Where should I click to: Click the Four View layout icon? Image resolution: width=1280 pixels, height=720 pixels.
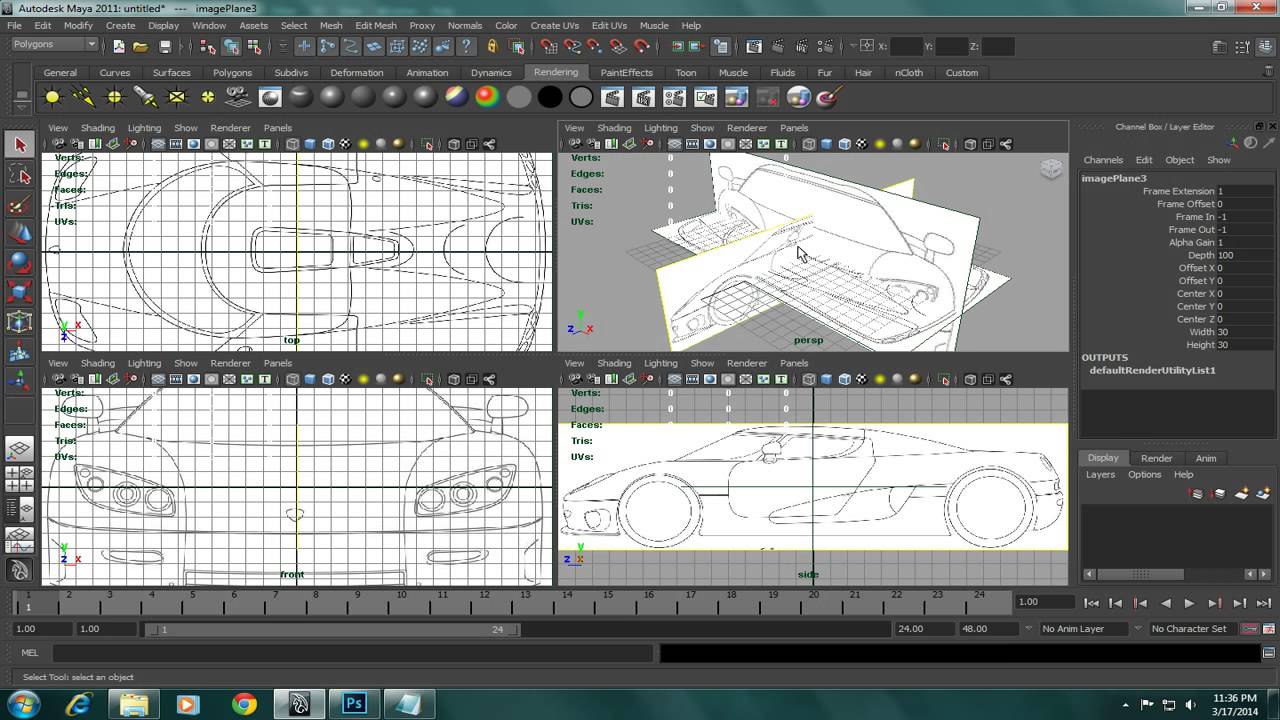click(x=20, y=479)
